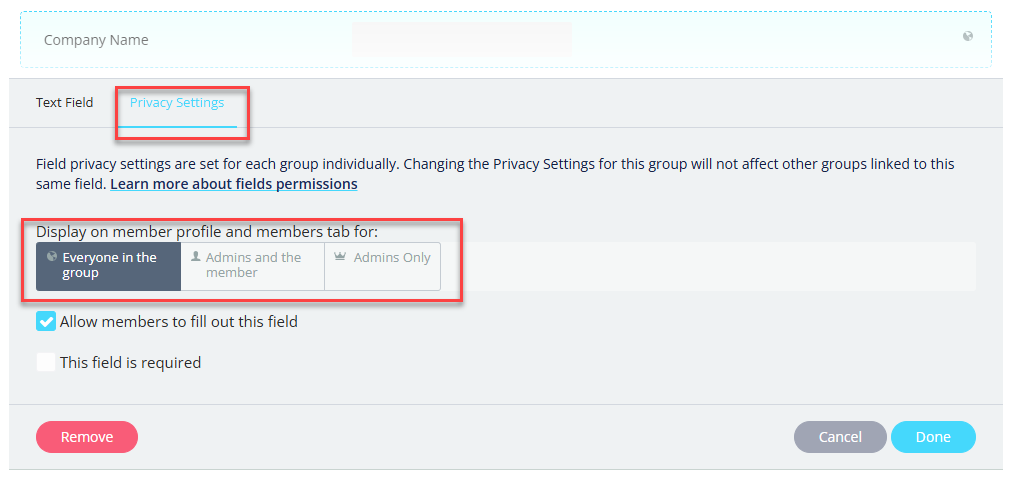Enable This field is required checkbox
The width and height of the screenshot is (1013, 482).
click(x=46, y=362)
